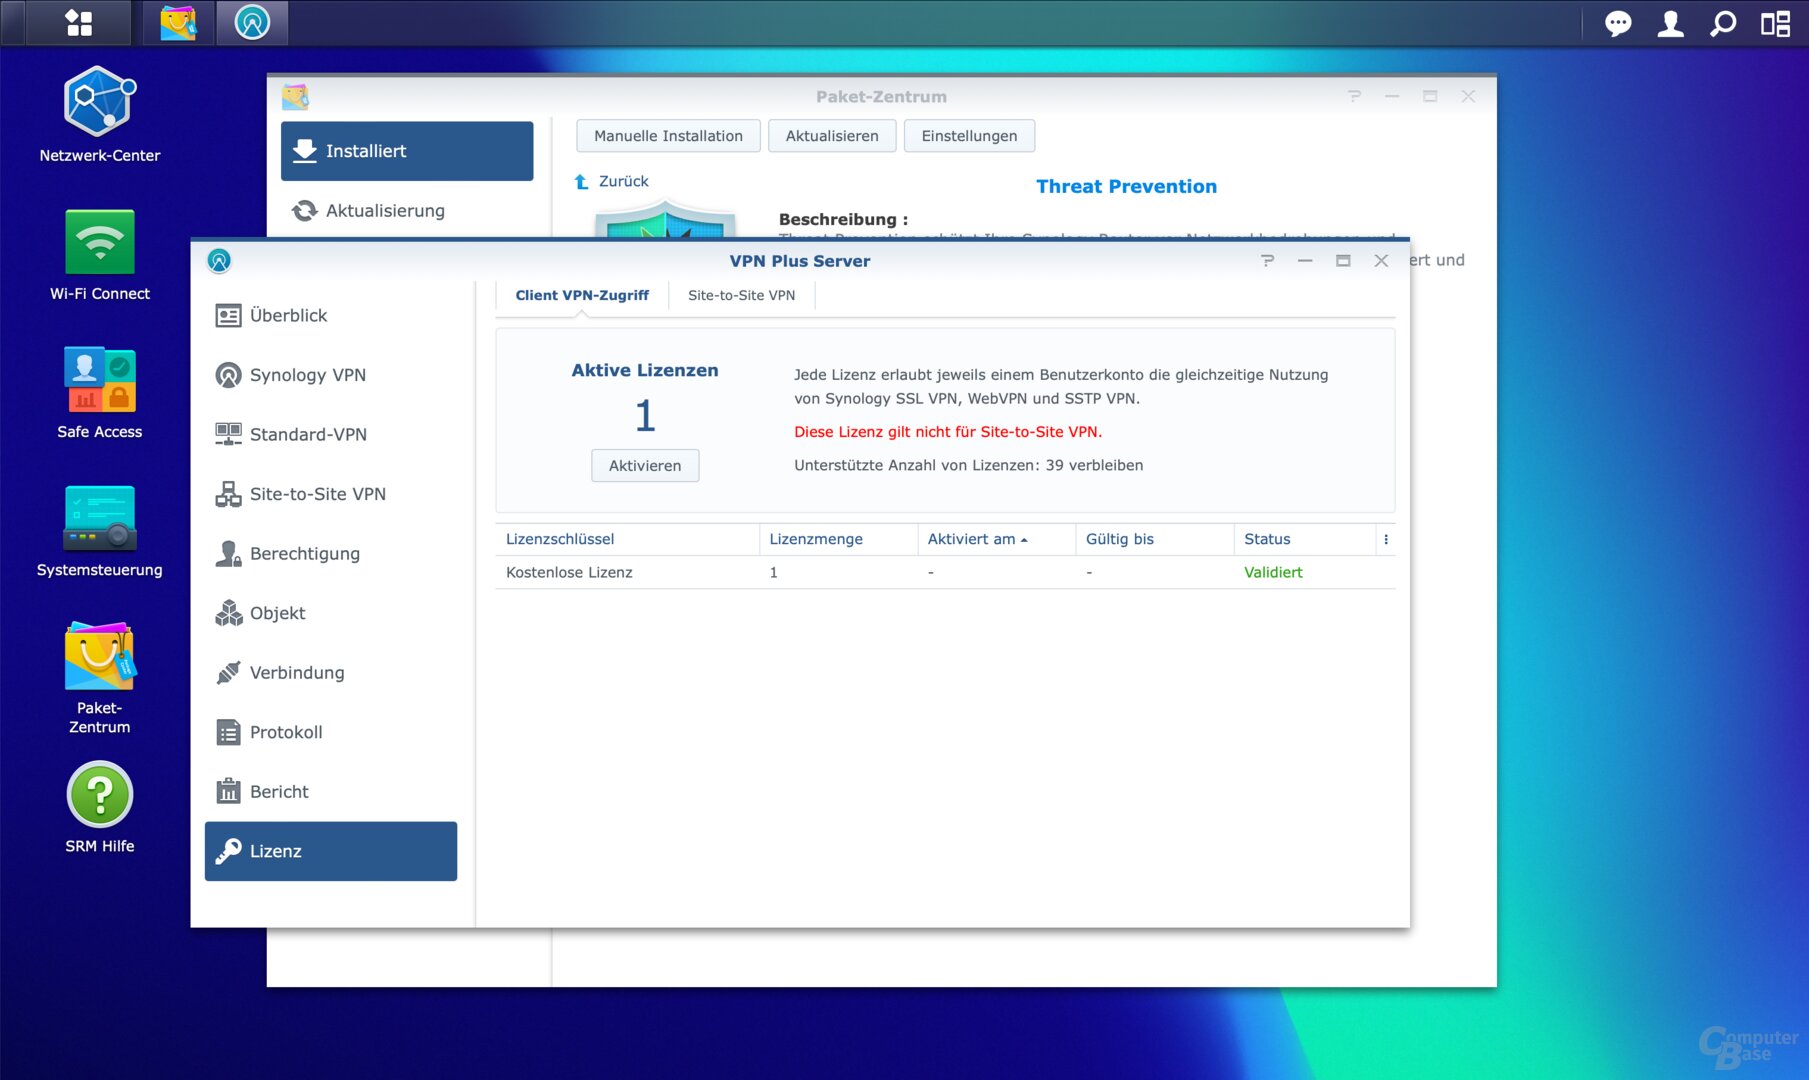Viewport: 1809px width, 1080px height.
Task: Open the user account options icon
Action: pos(1670,23)
